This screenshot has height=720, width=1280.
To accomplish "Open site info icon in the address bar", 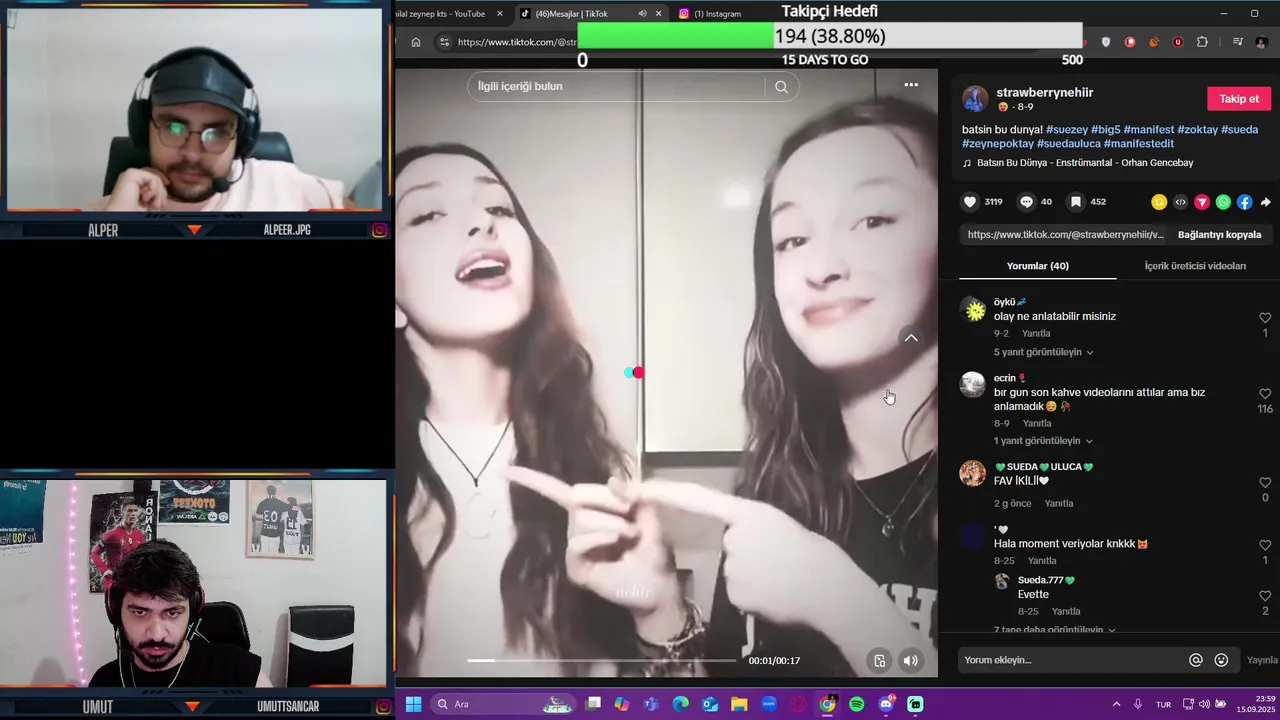I will [x=444, y=42].
